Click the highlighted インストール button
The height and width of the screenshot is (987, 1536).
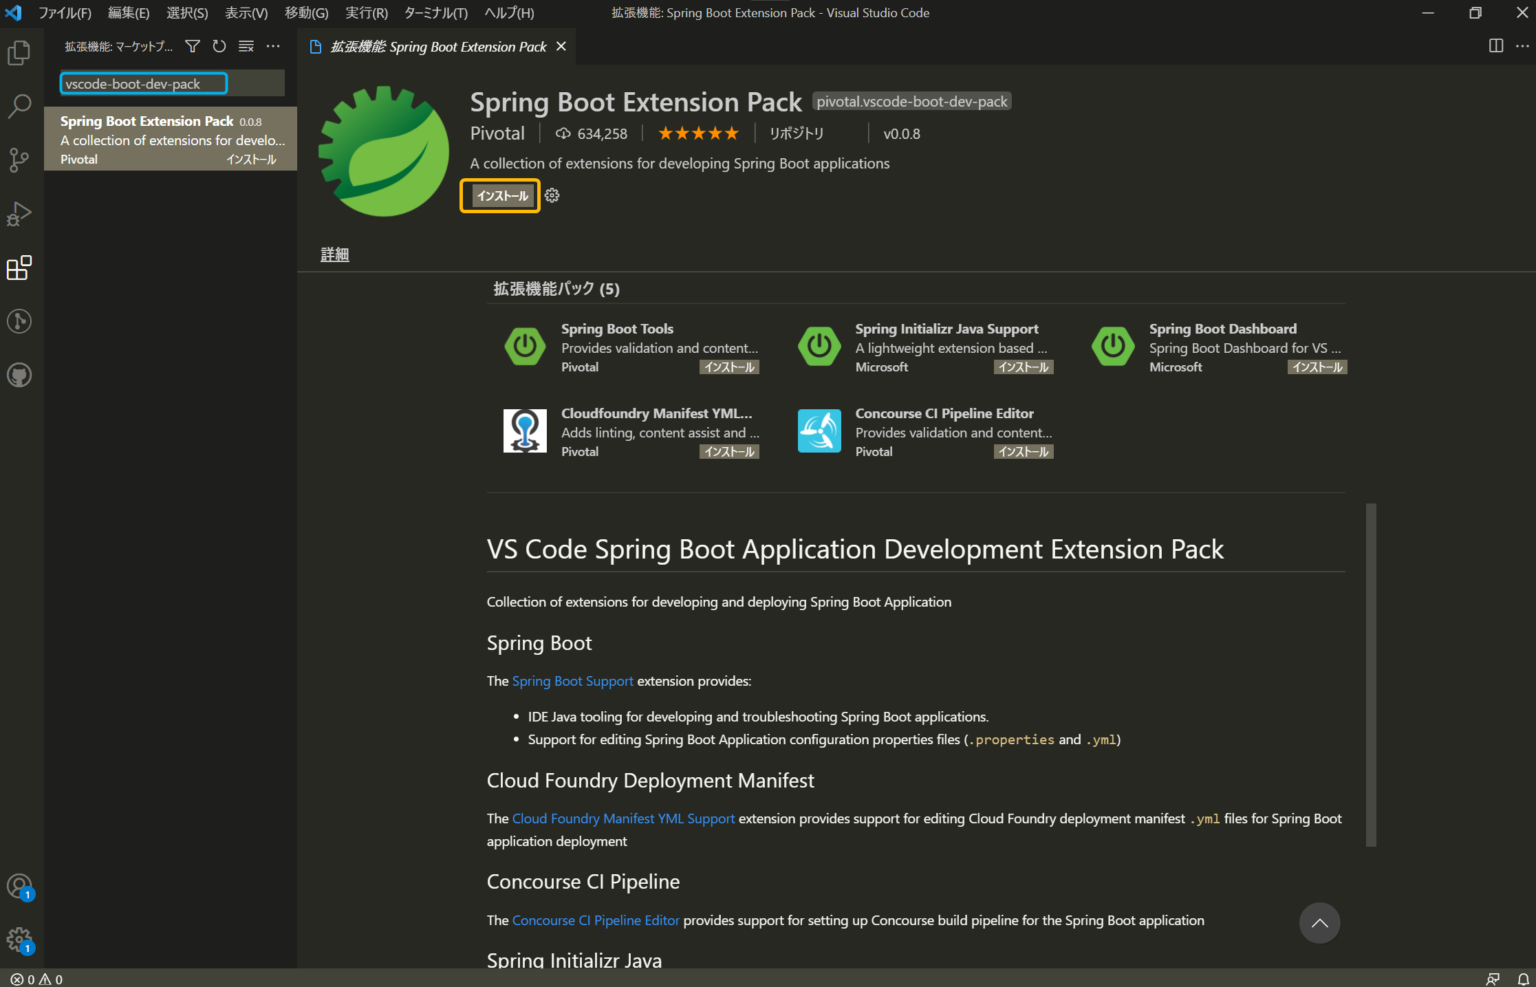(499, 195)
